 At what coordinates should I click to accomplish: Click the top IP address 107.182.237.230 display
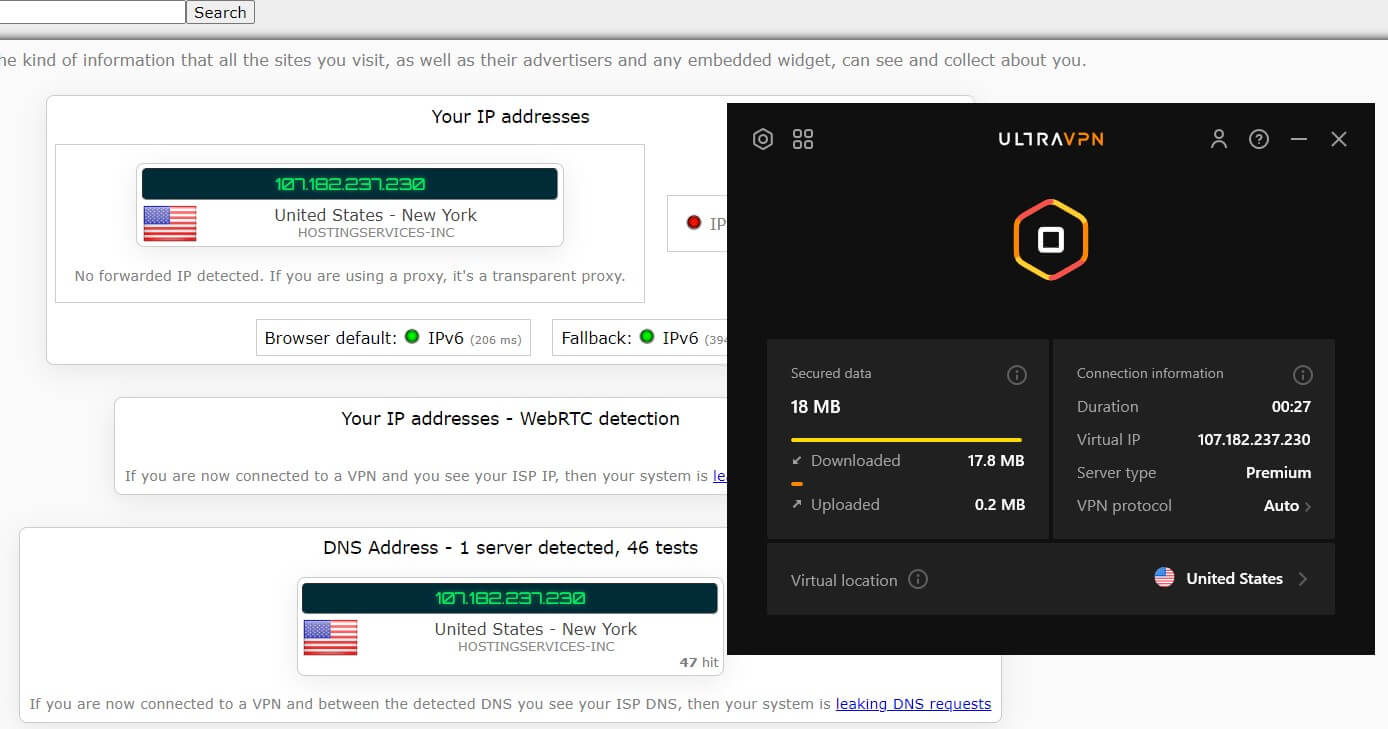(350, 184)
